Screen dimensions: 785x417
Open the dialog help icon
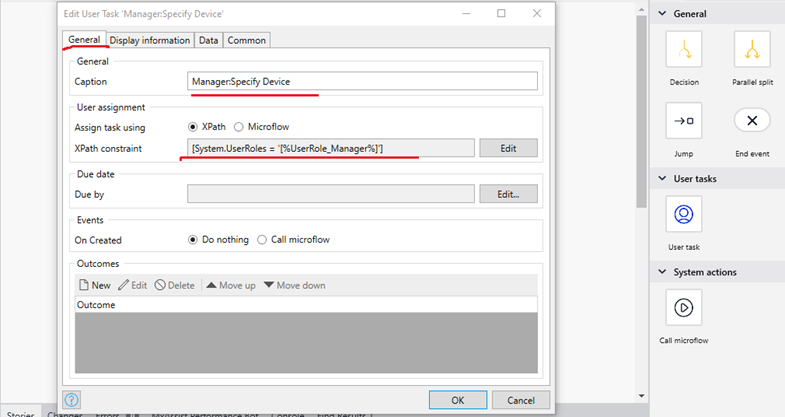(x=72, y=399)
